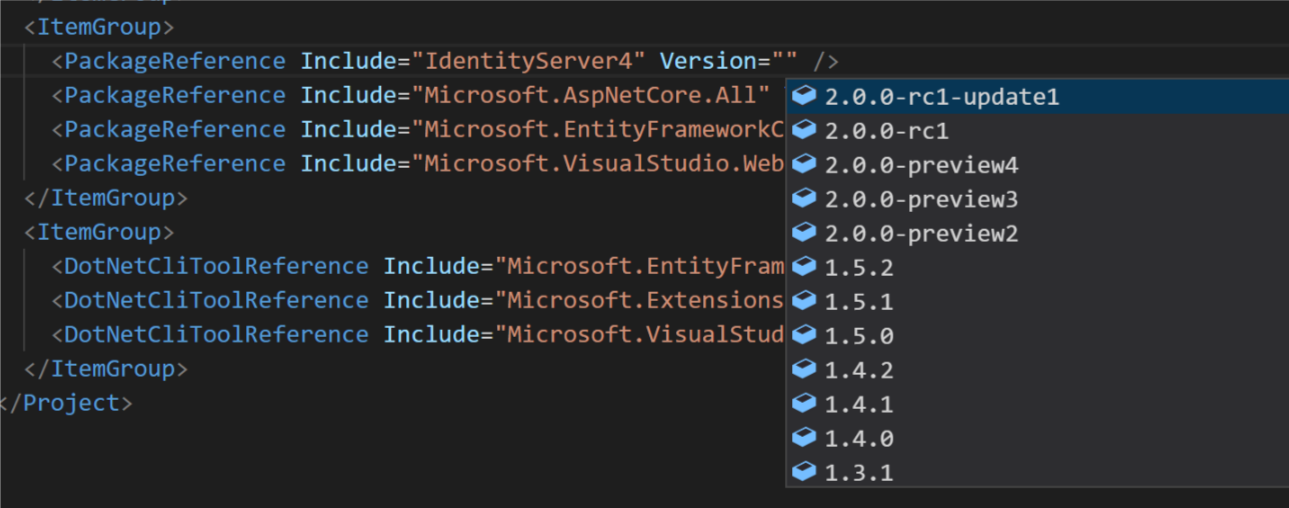Image resolution: width=1289 pixels, height=508 pixels.
Task: Select version 1.3.1 text
Action: click(859, 472)
